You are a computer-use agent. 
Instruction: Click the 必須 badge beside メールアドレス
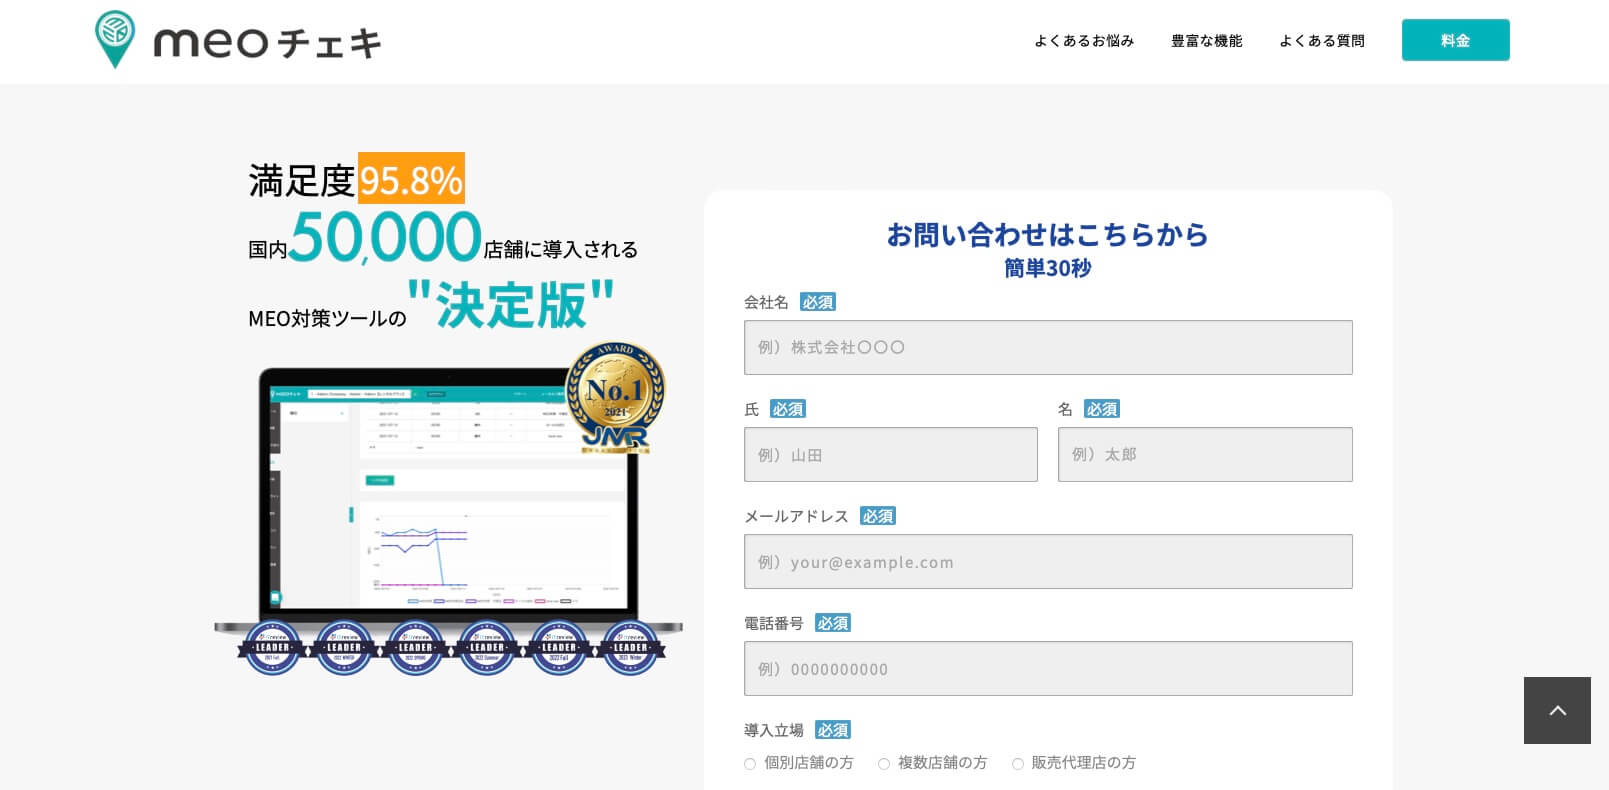878,516
